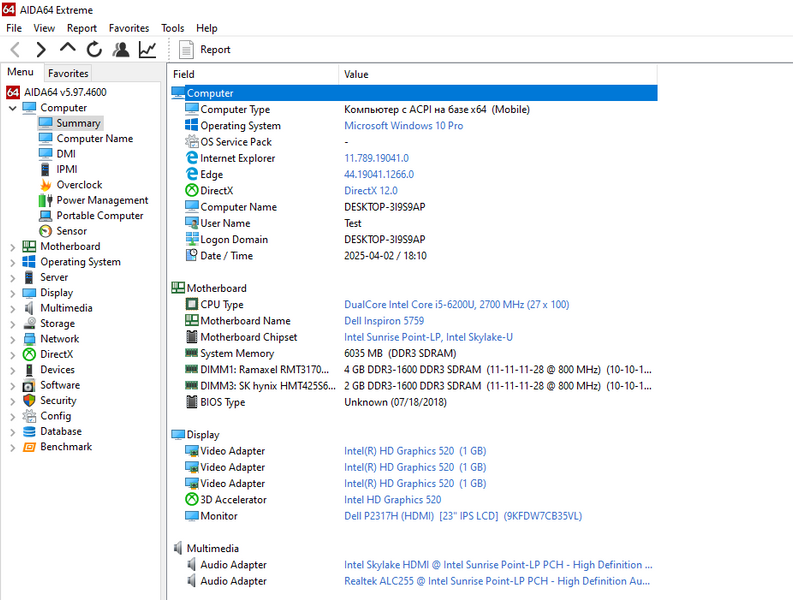Click the Benchmark icon in tree
The height and width of the screenshot is (600, 793).
[29, 447]
